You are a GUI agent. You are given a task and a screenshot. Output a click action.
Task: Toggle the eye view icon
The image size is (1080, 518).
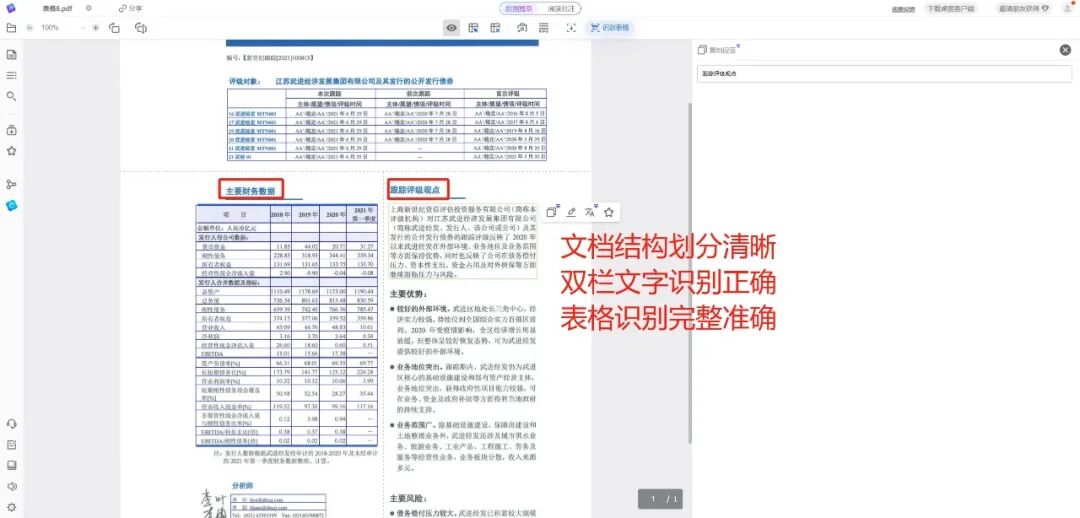[x=451, y=28]
